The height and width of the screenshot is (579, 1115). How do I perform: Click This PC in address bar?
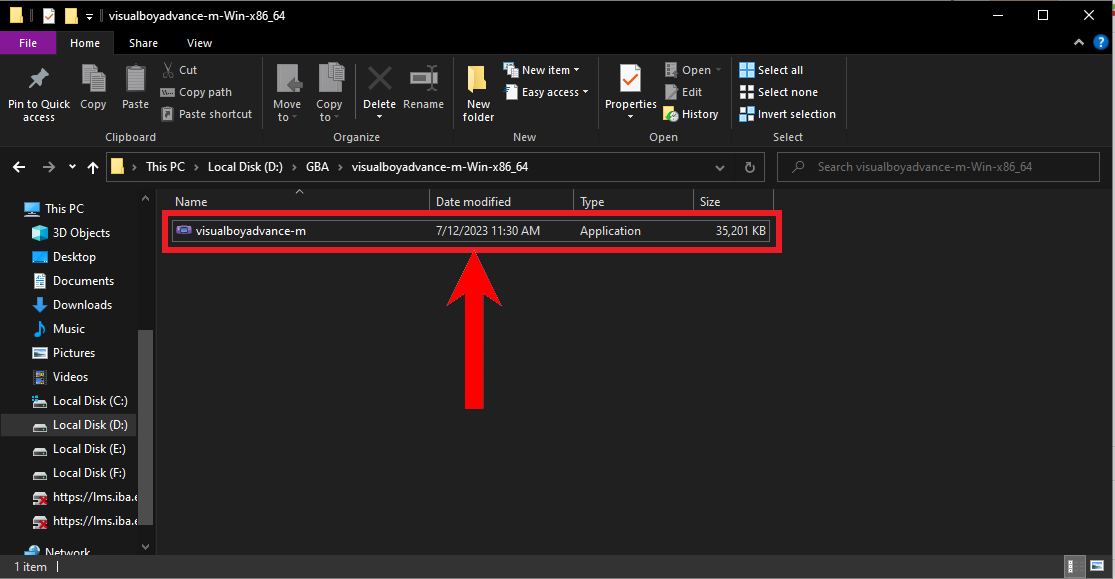pyautogui.click(x=165, y=166)
